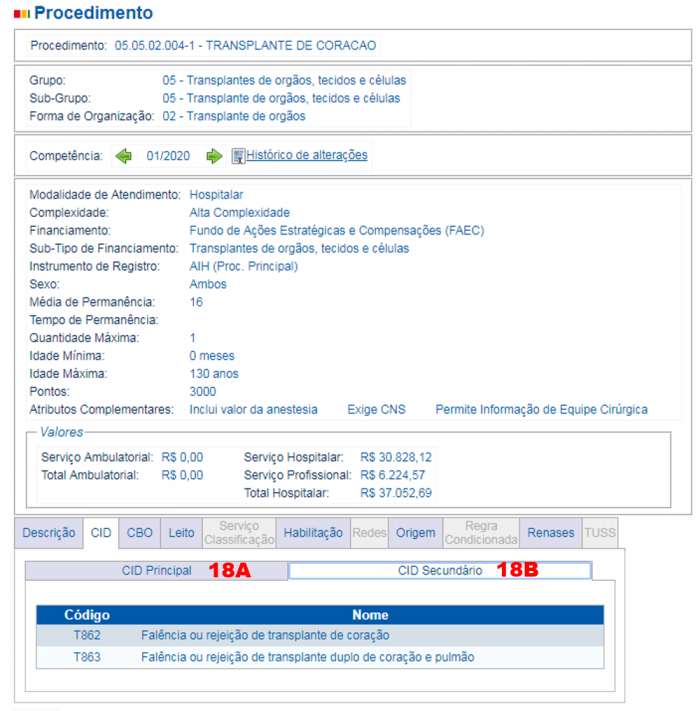Switch to the Renases tab

[x=551, y=533]
